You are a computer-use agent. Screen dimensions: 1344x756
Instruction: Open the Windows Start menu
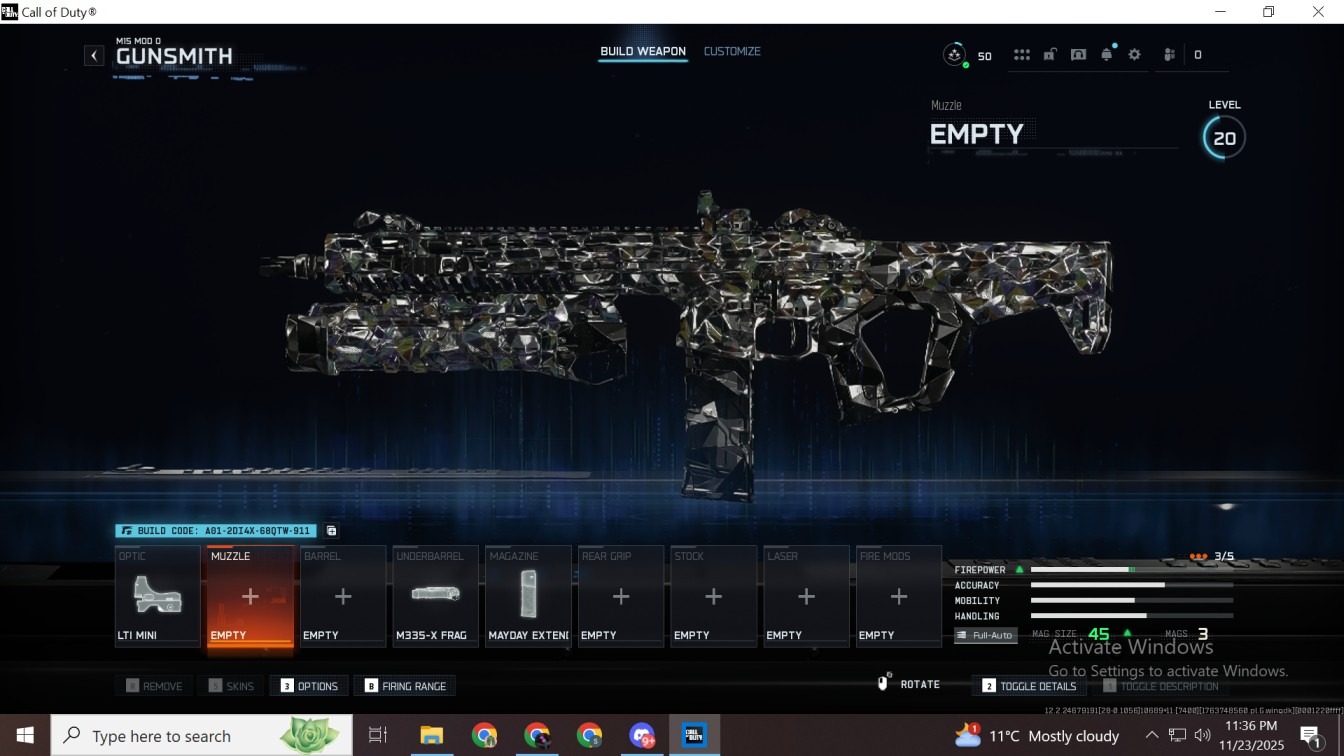pos(25,736)
